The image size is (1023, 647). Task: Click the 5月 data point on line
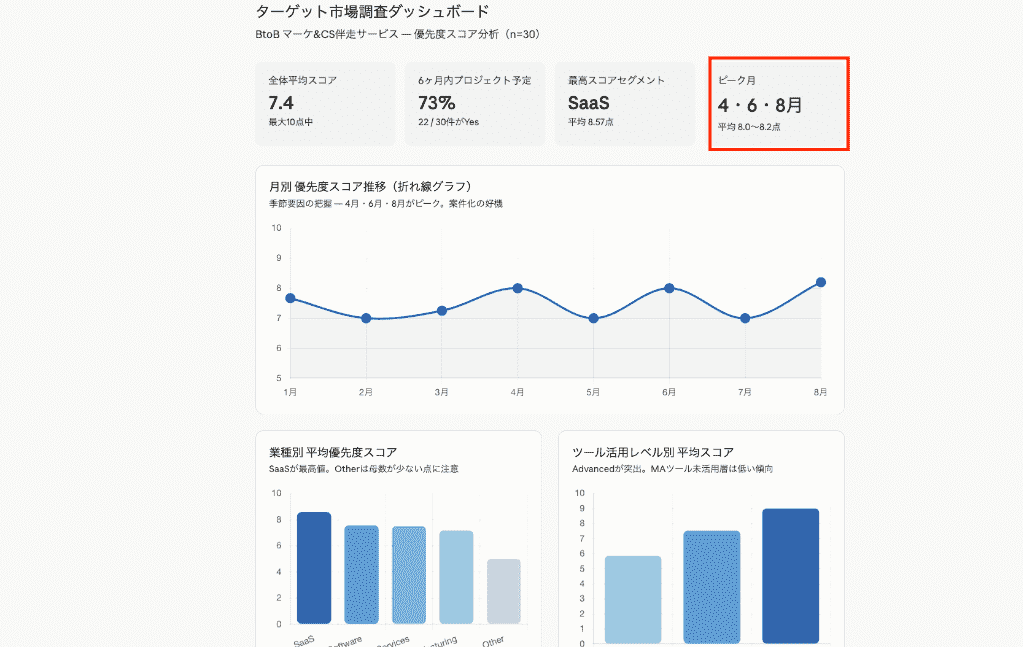593,318
